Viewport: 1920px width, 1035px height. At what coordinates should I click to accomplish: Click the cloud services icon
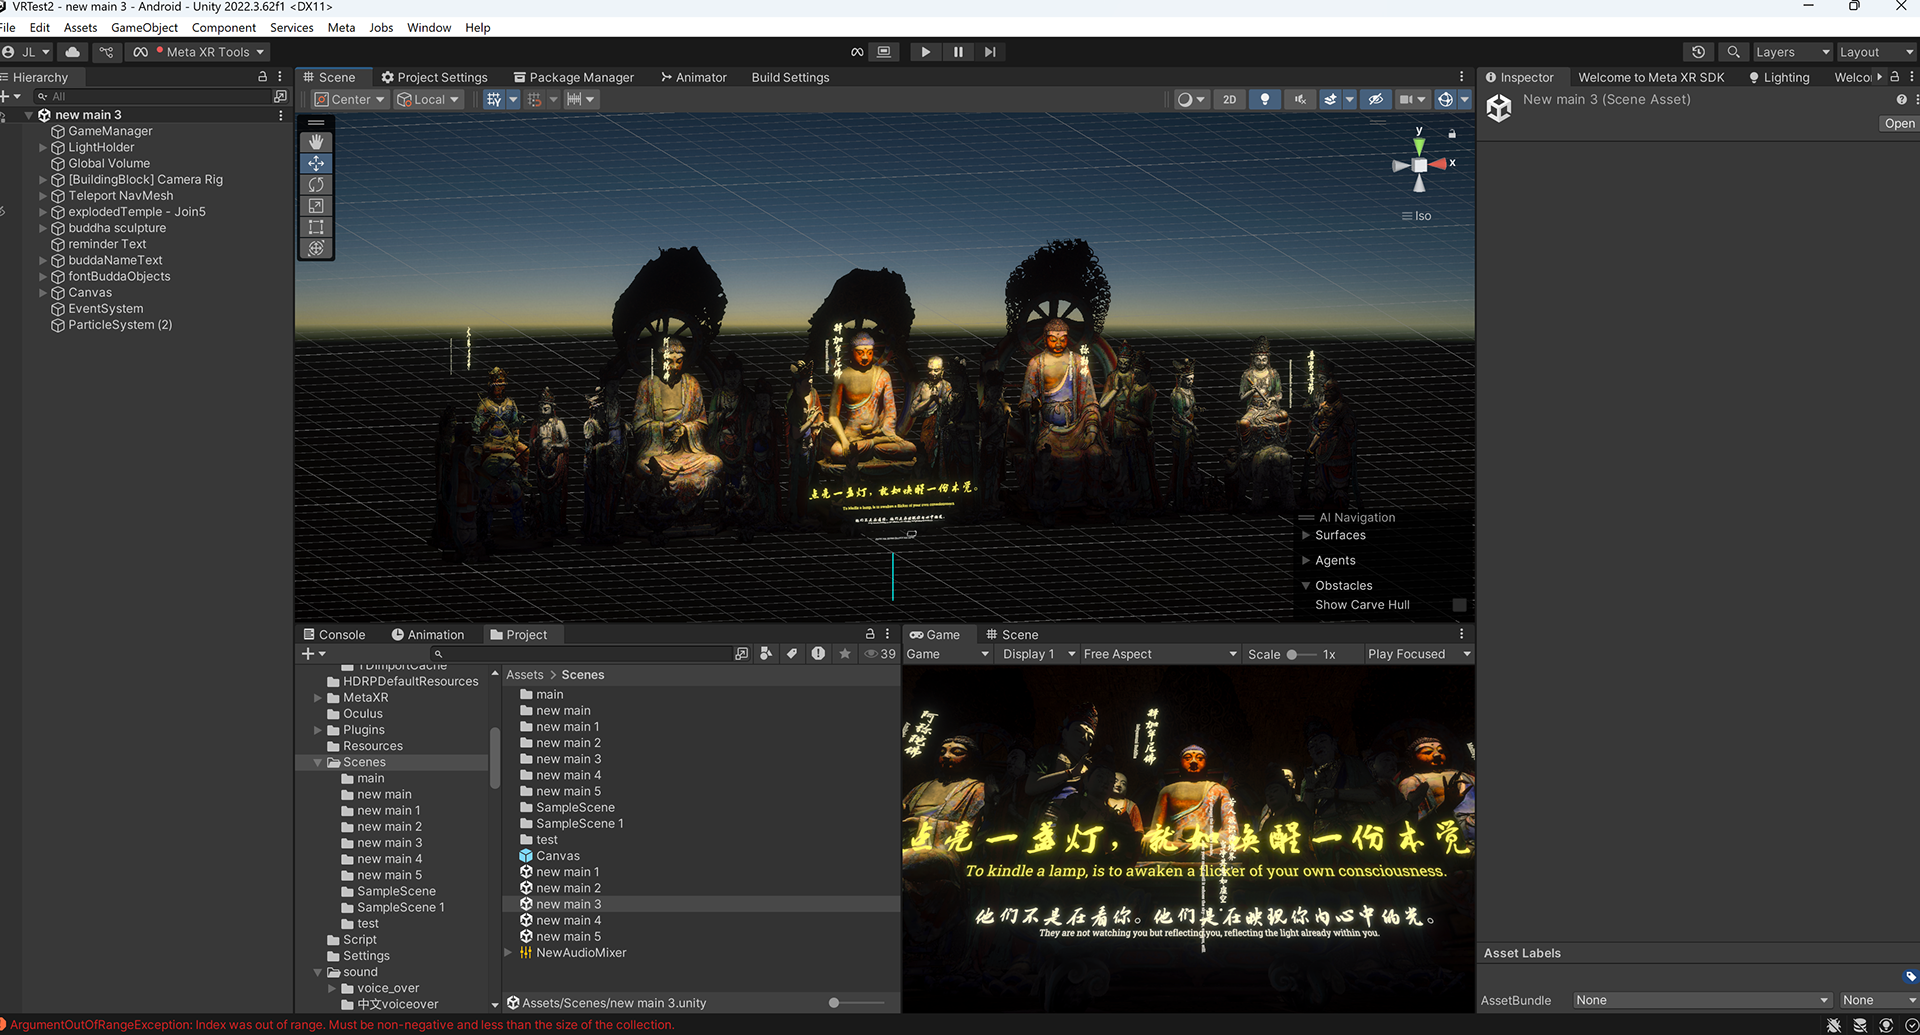pos(72,52)
